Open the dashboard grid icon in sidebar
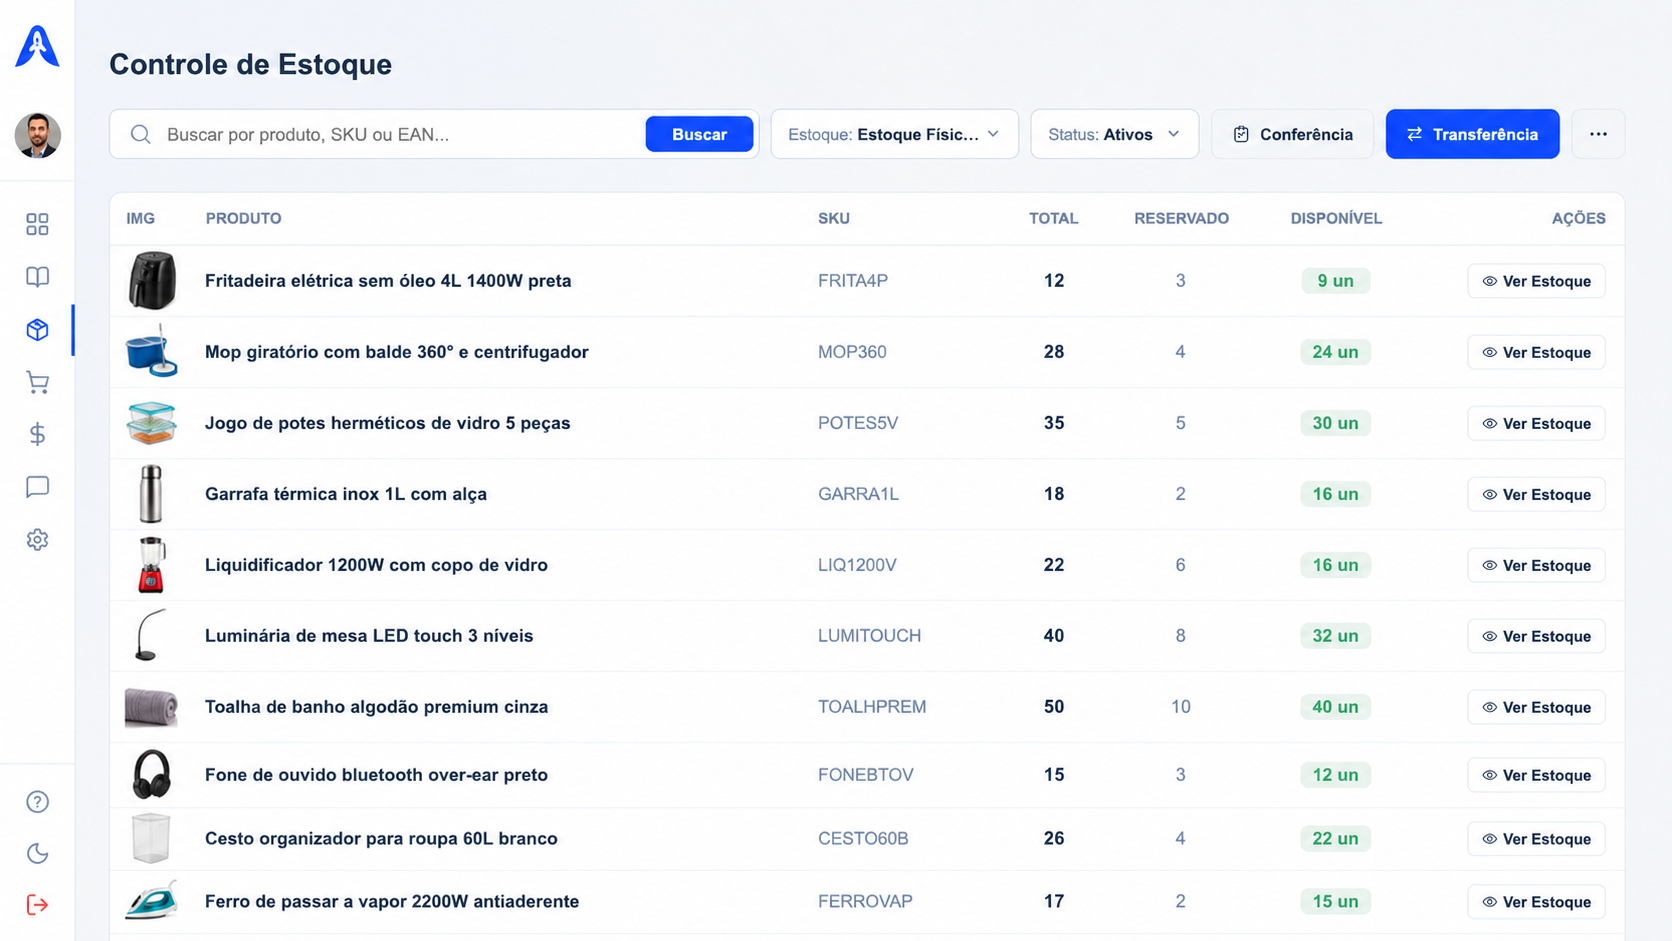 coord(37,224)
